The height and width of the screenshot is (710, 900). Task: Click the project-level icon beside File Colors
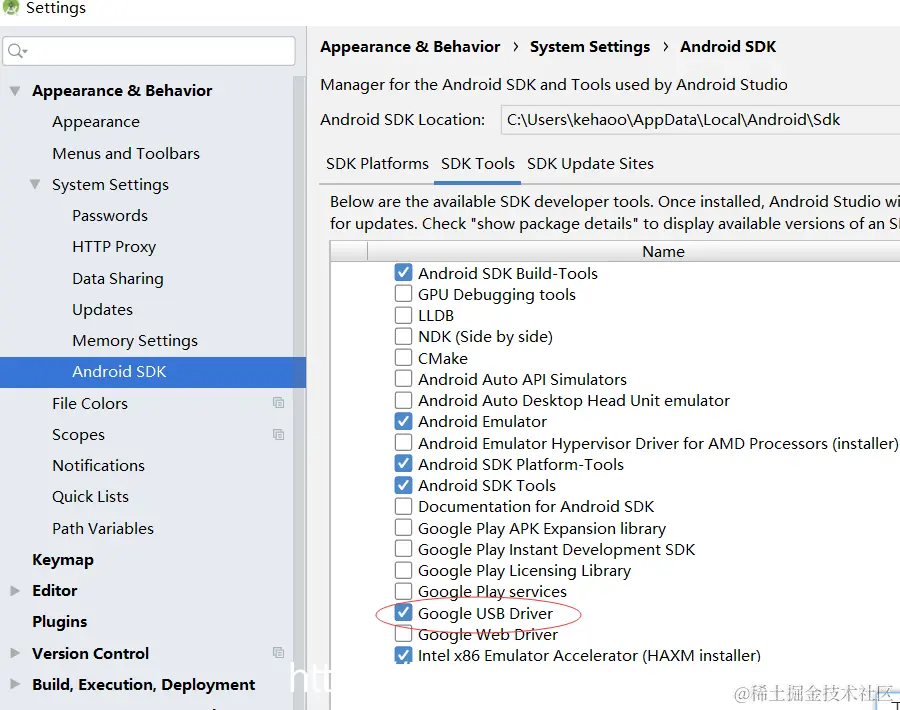pos(278,403)
